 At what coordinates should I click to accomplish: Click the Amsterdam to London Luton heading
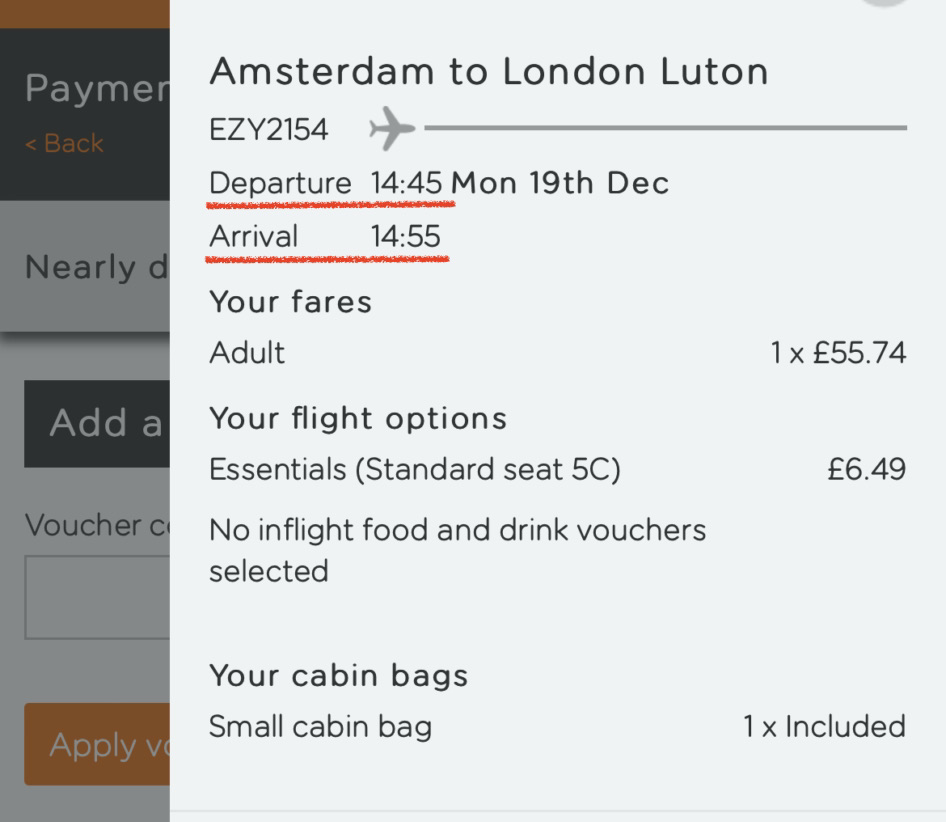pos(489,71)
